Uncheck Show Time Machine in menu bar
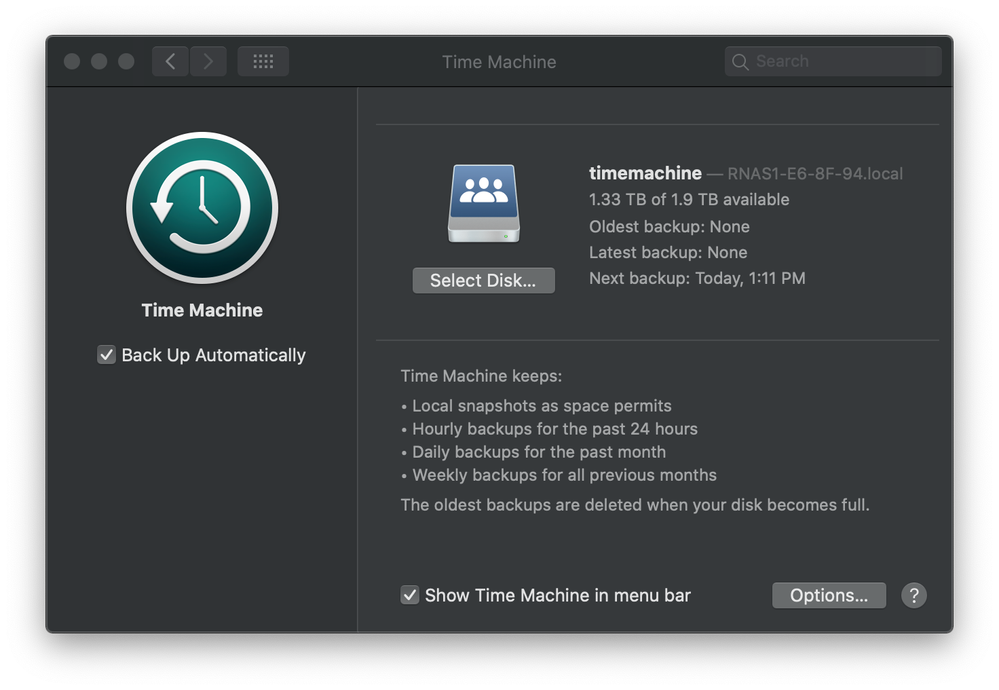The width and height of the screenshot is (999, 690). 410,595
